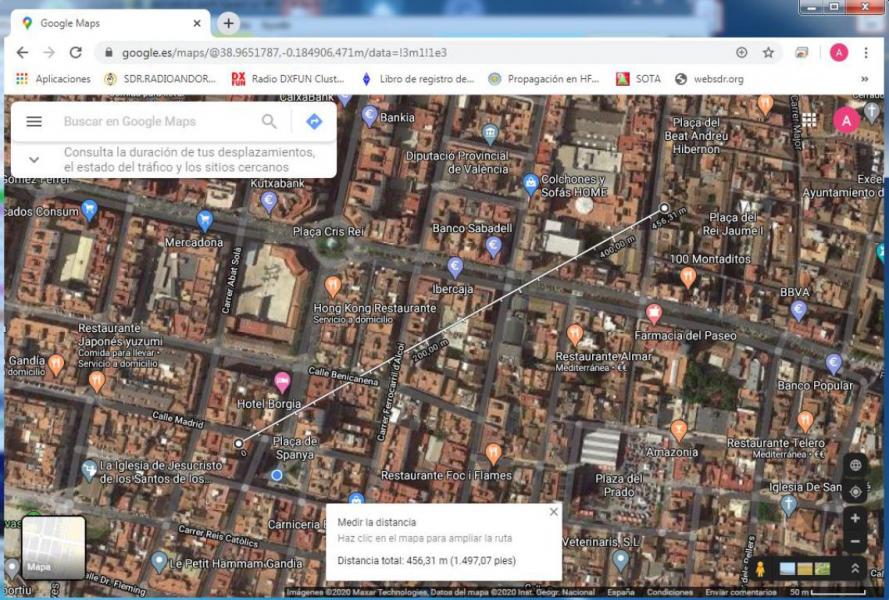This screenshot has height=600, width=889.
Task: Expand the traffic and nearby places panel
Action: tap(34, 159)
